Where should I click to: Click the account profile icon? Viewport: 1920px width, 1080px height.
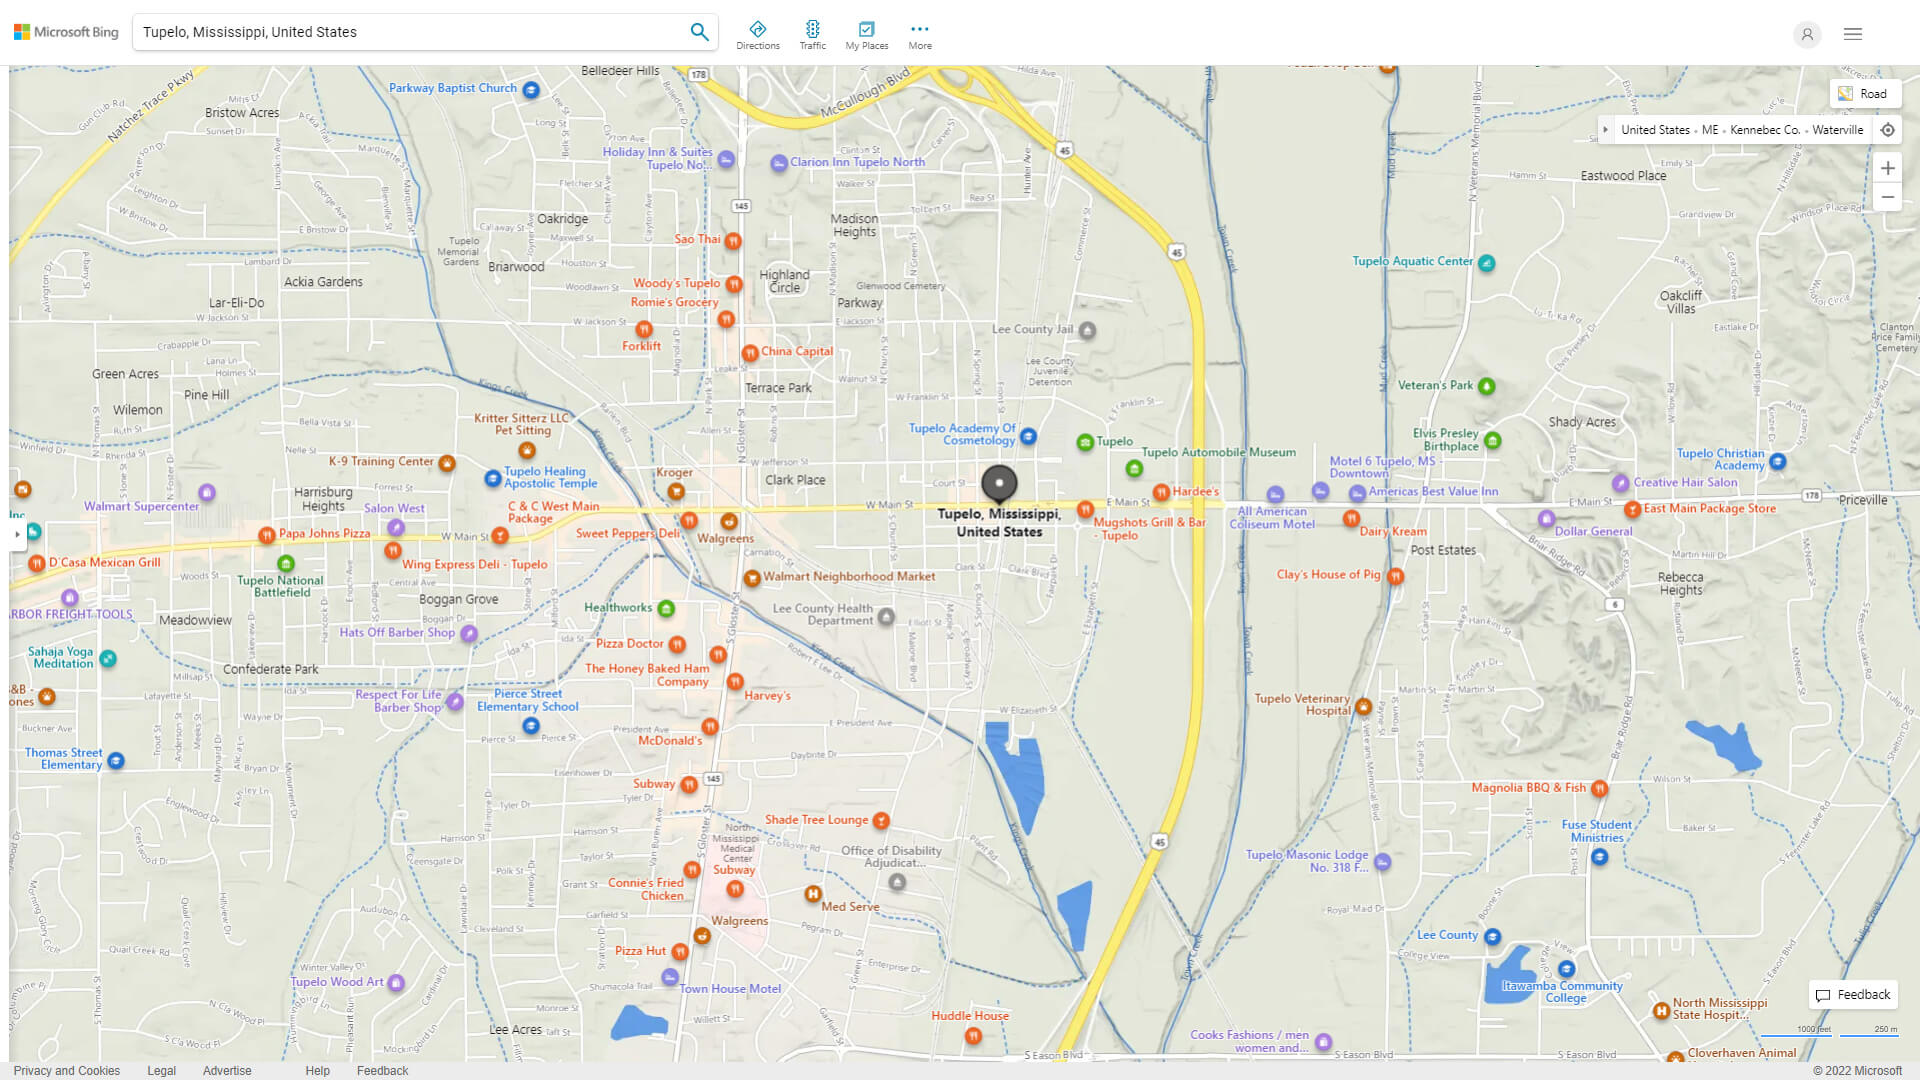(1807, 34)
